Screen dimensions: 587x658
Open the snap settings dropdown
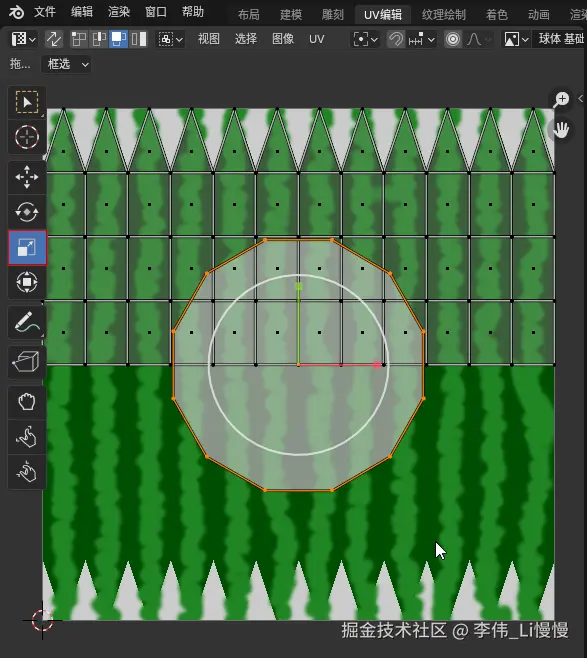tap(421, 39)
